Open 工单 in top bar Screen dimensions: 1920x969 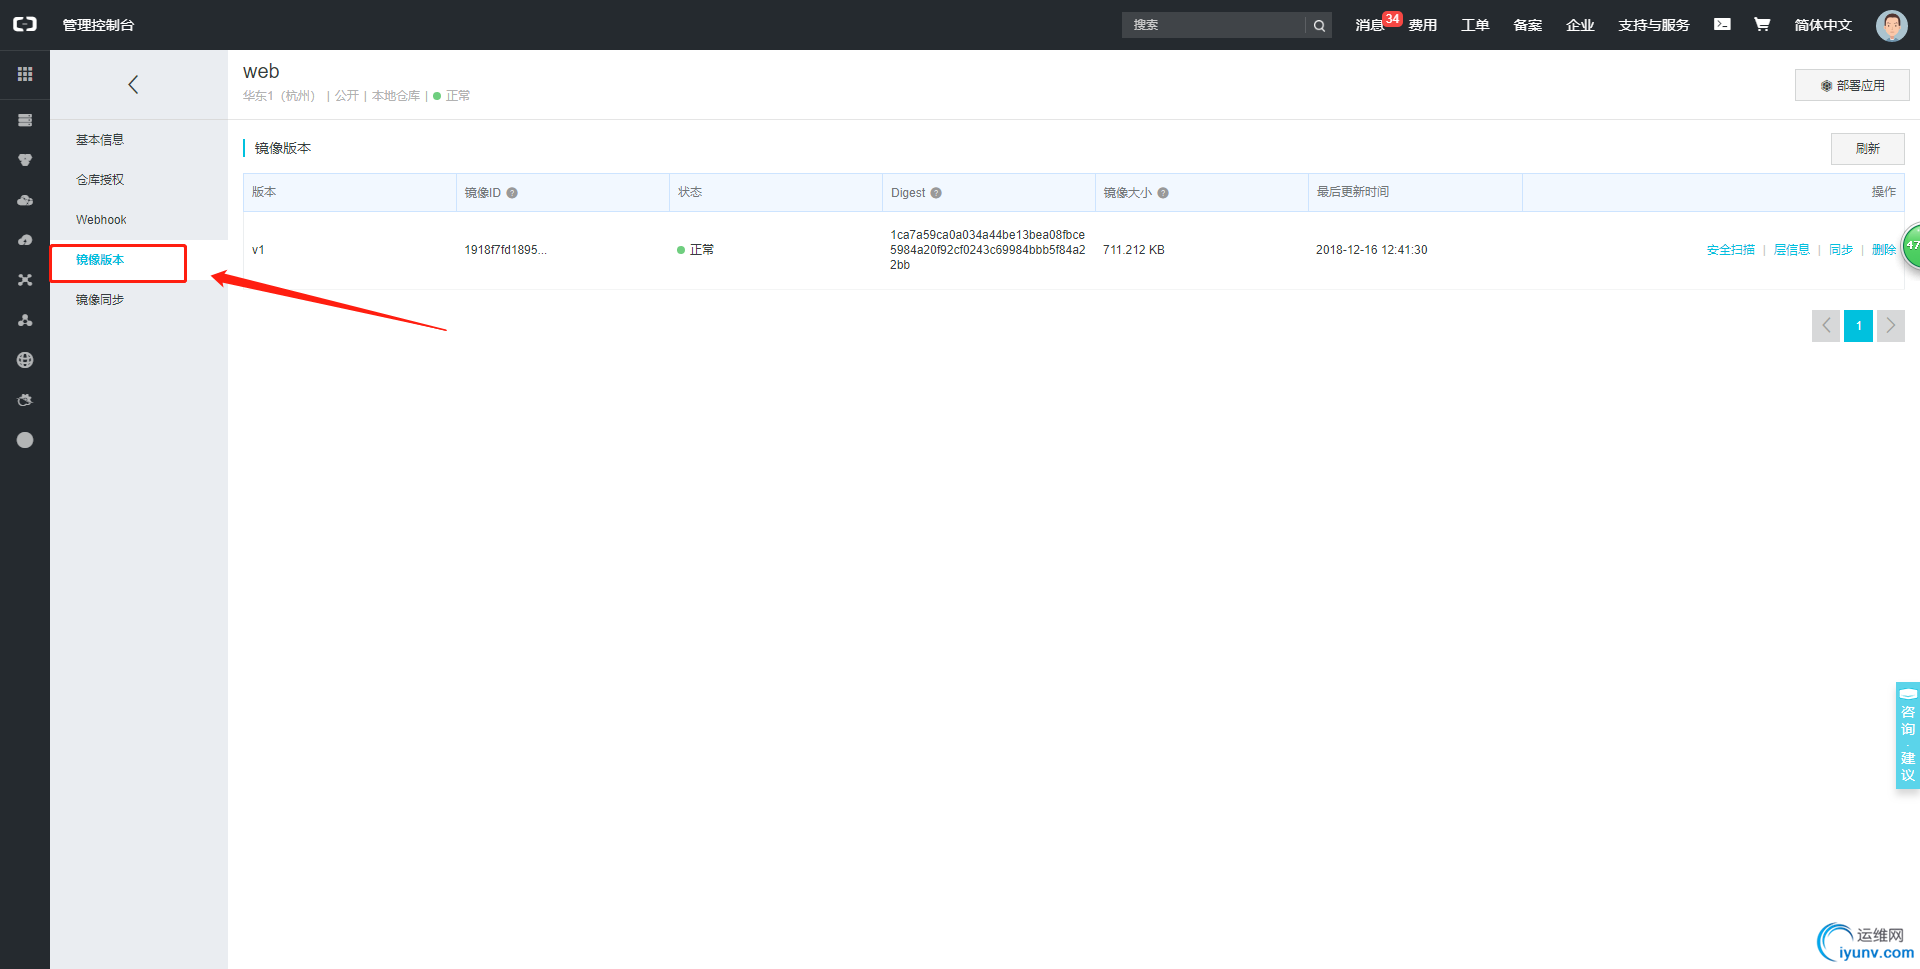point(1475,25)
